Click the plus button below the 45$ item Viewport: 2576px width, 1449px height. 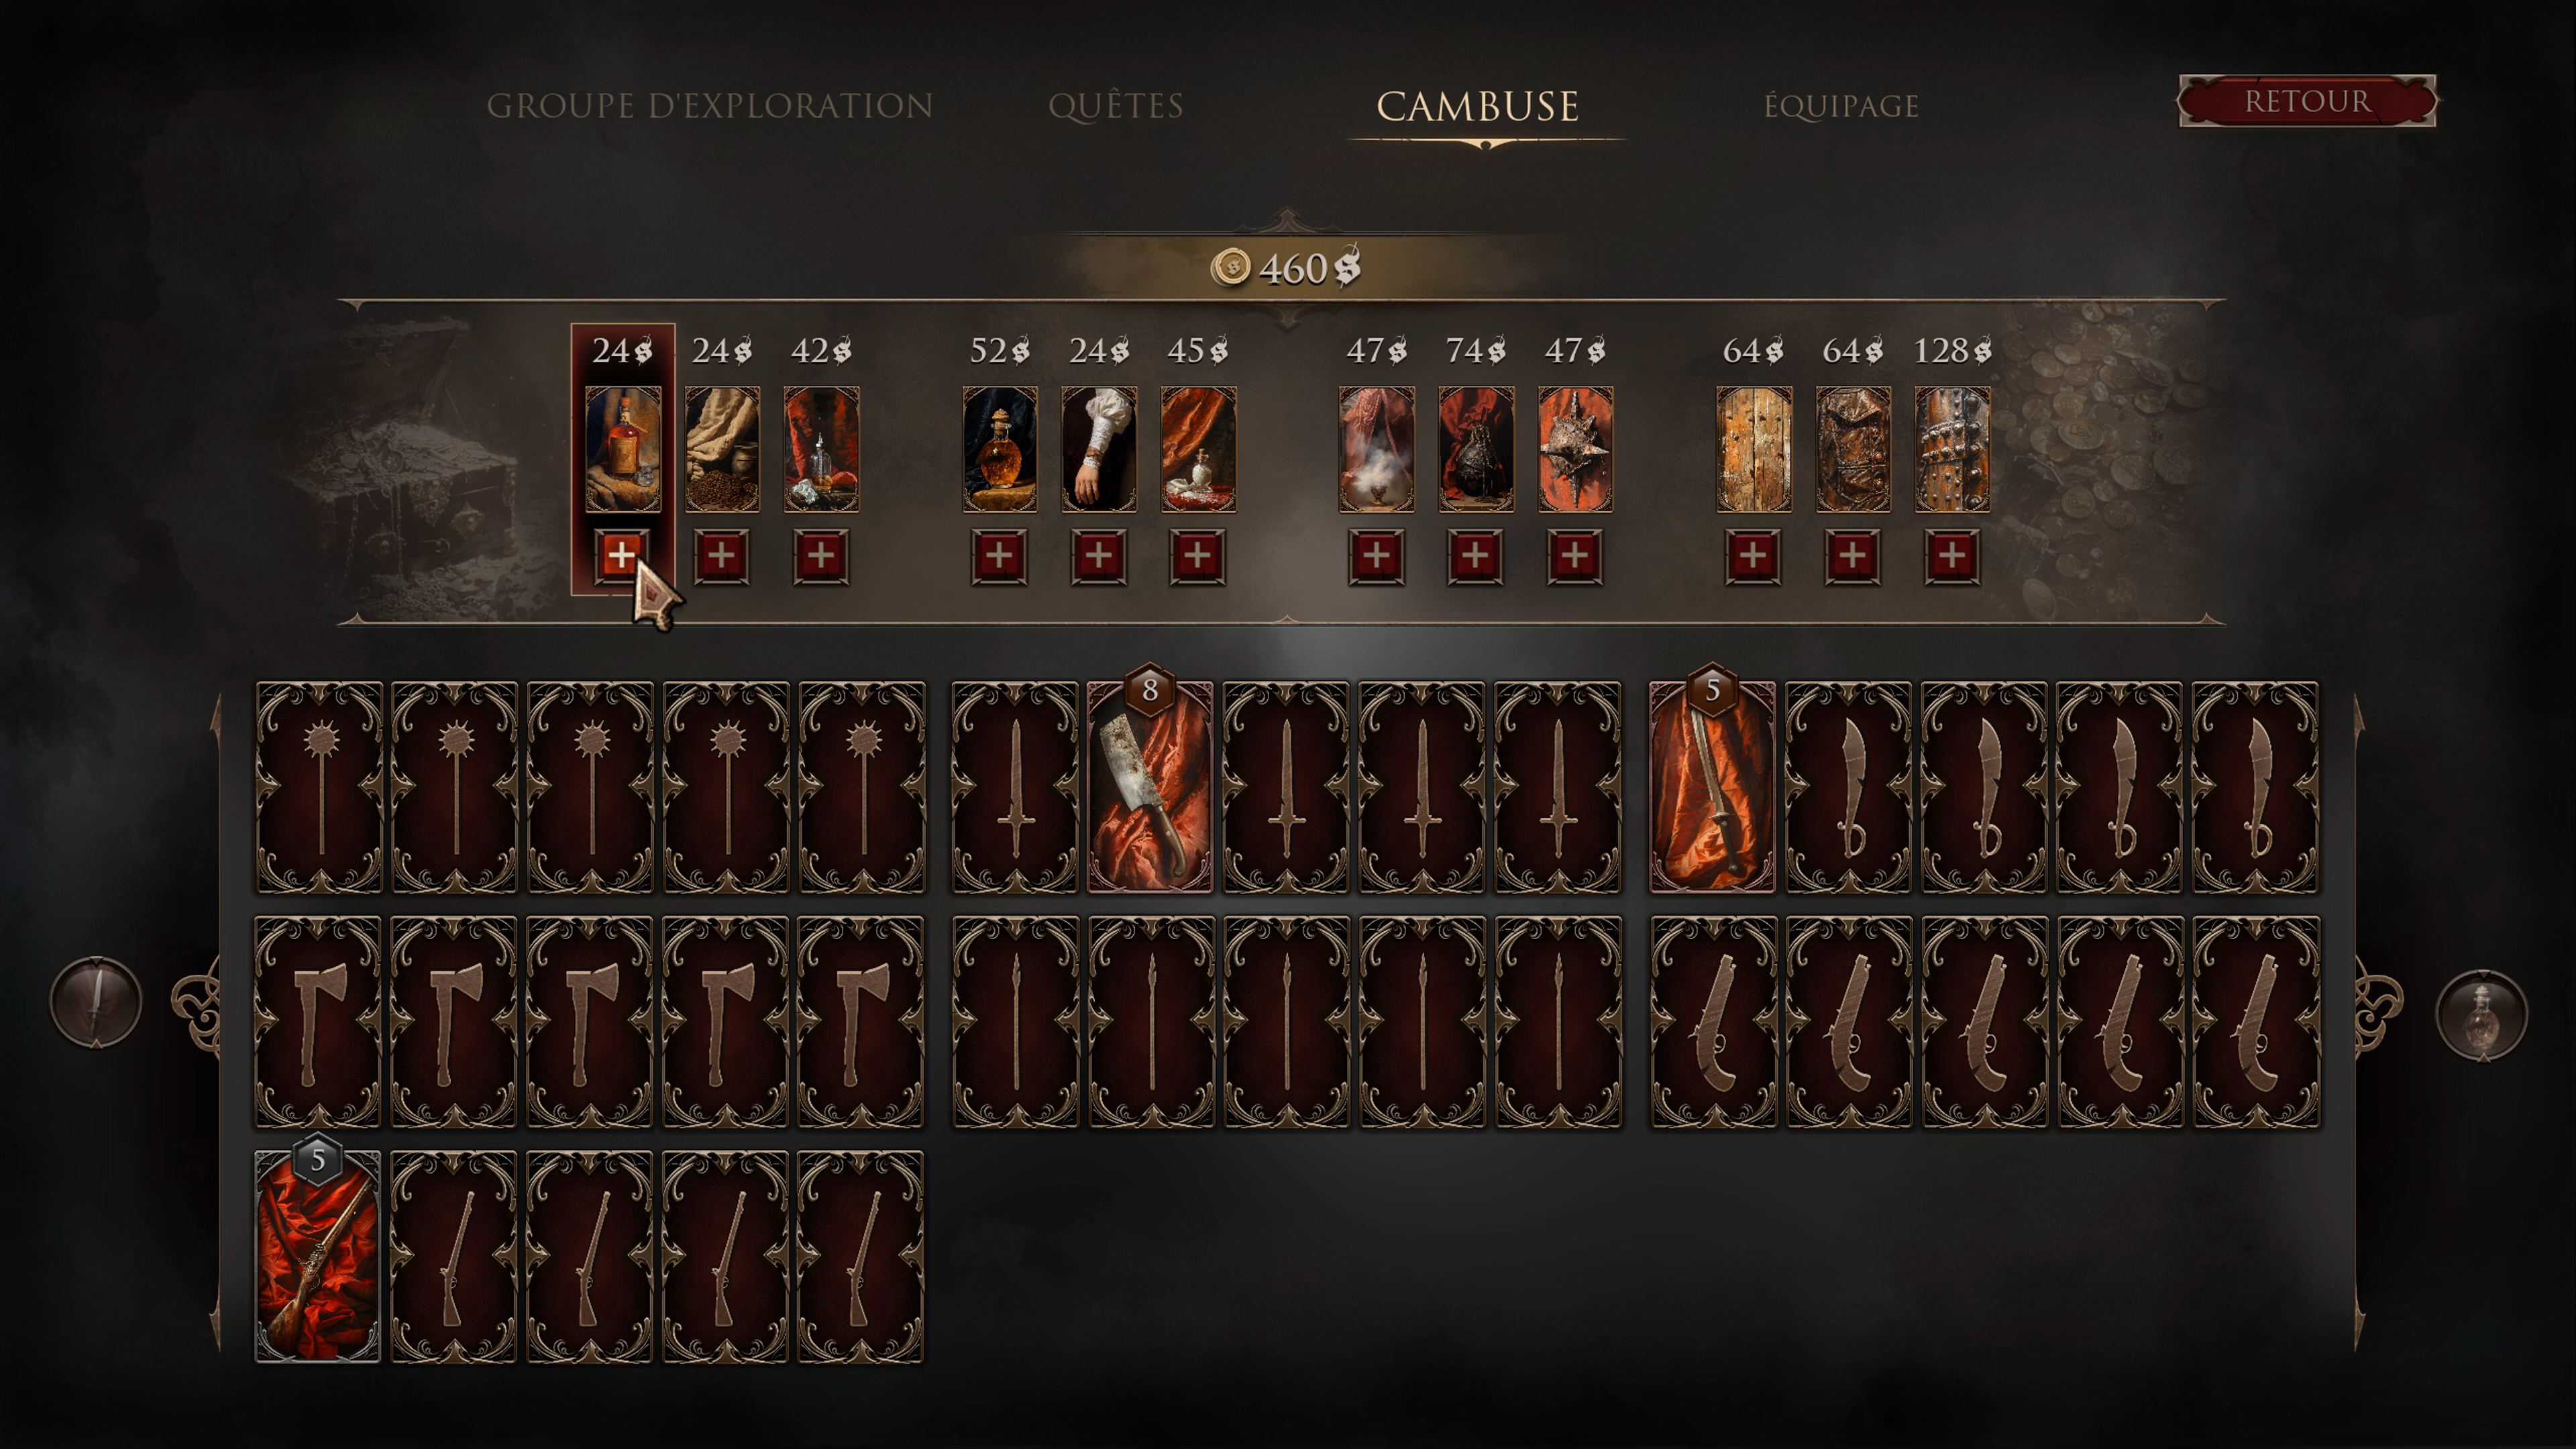(x=1197, y=555)
